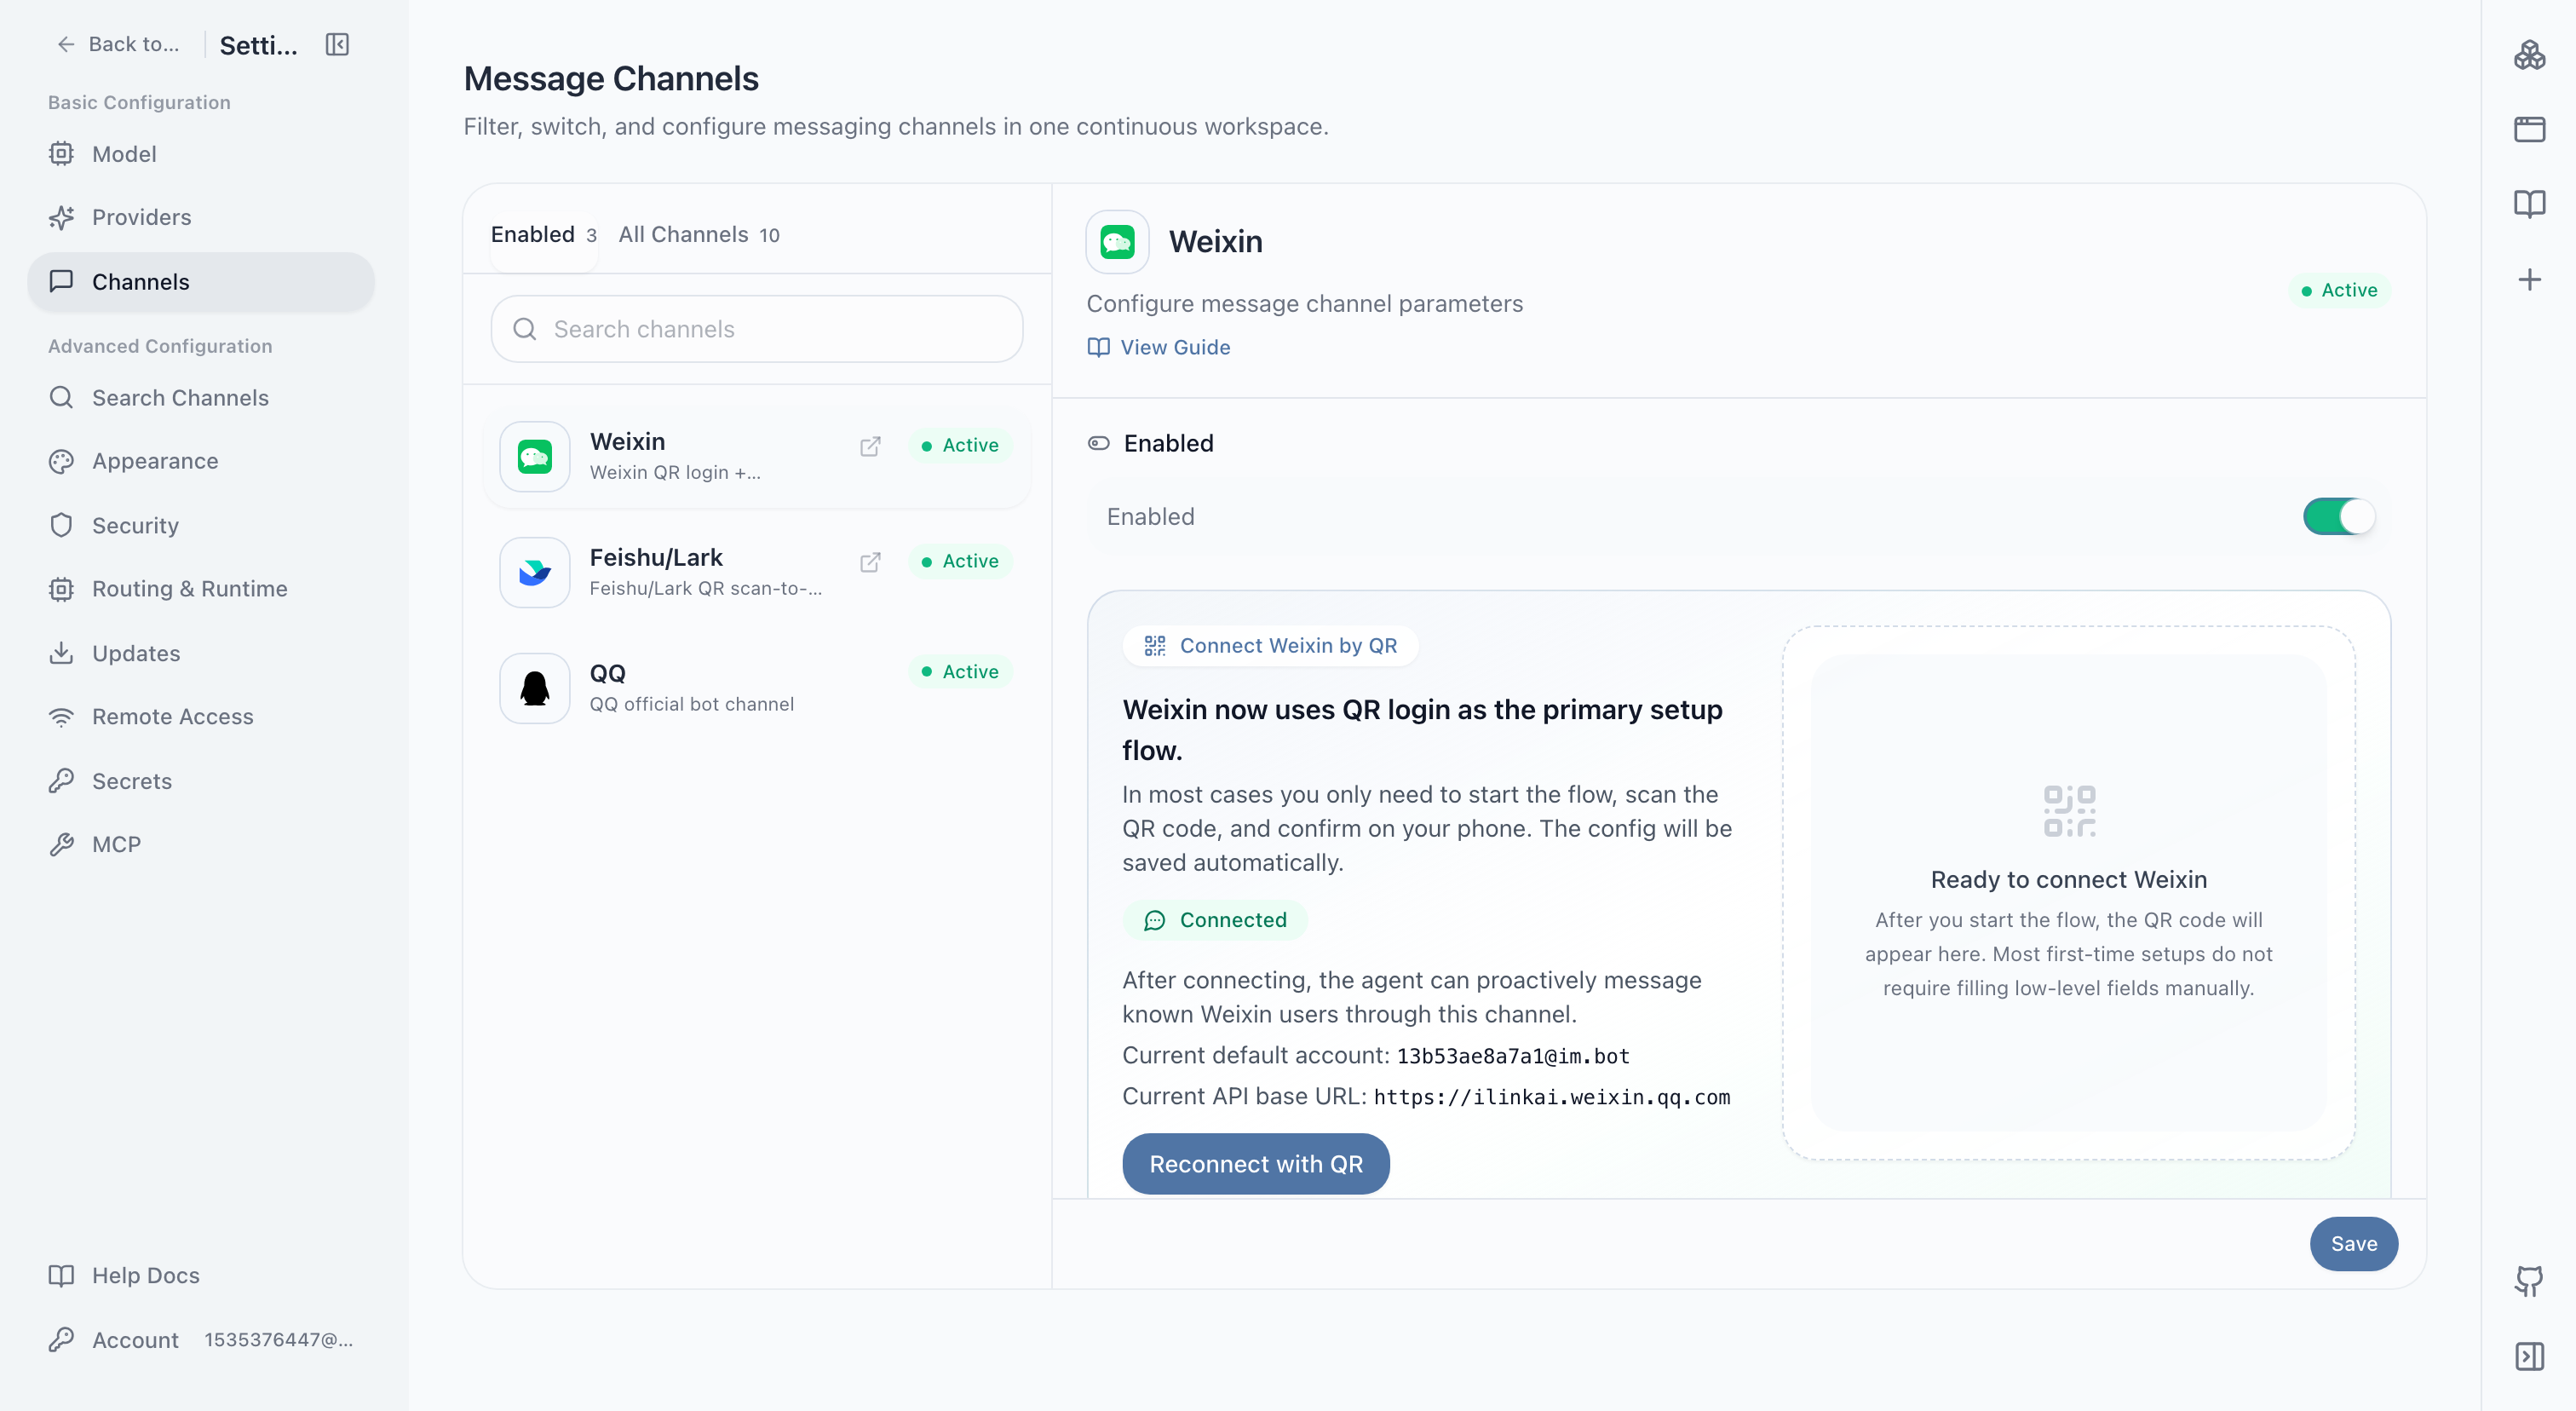Screen dimensions: 2576x1411
Task: Switch to the All Channels tab
Action: point(699,234)
